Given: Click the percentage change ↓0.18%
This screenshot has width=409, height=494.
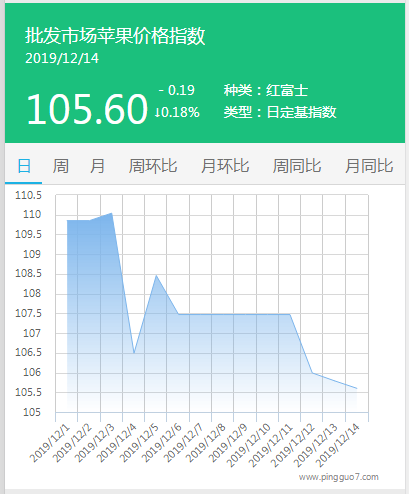Looking at the screenshot, I should click(x=177, y=112).
